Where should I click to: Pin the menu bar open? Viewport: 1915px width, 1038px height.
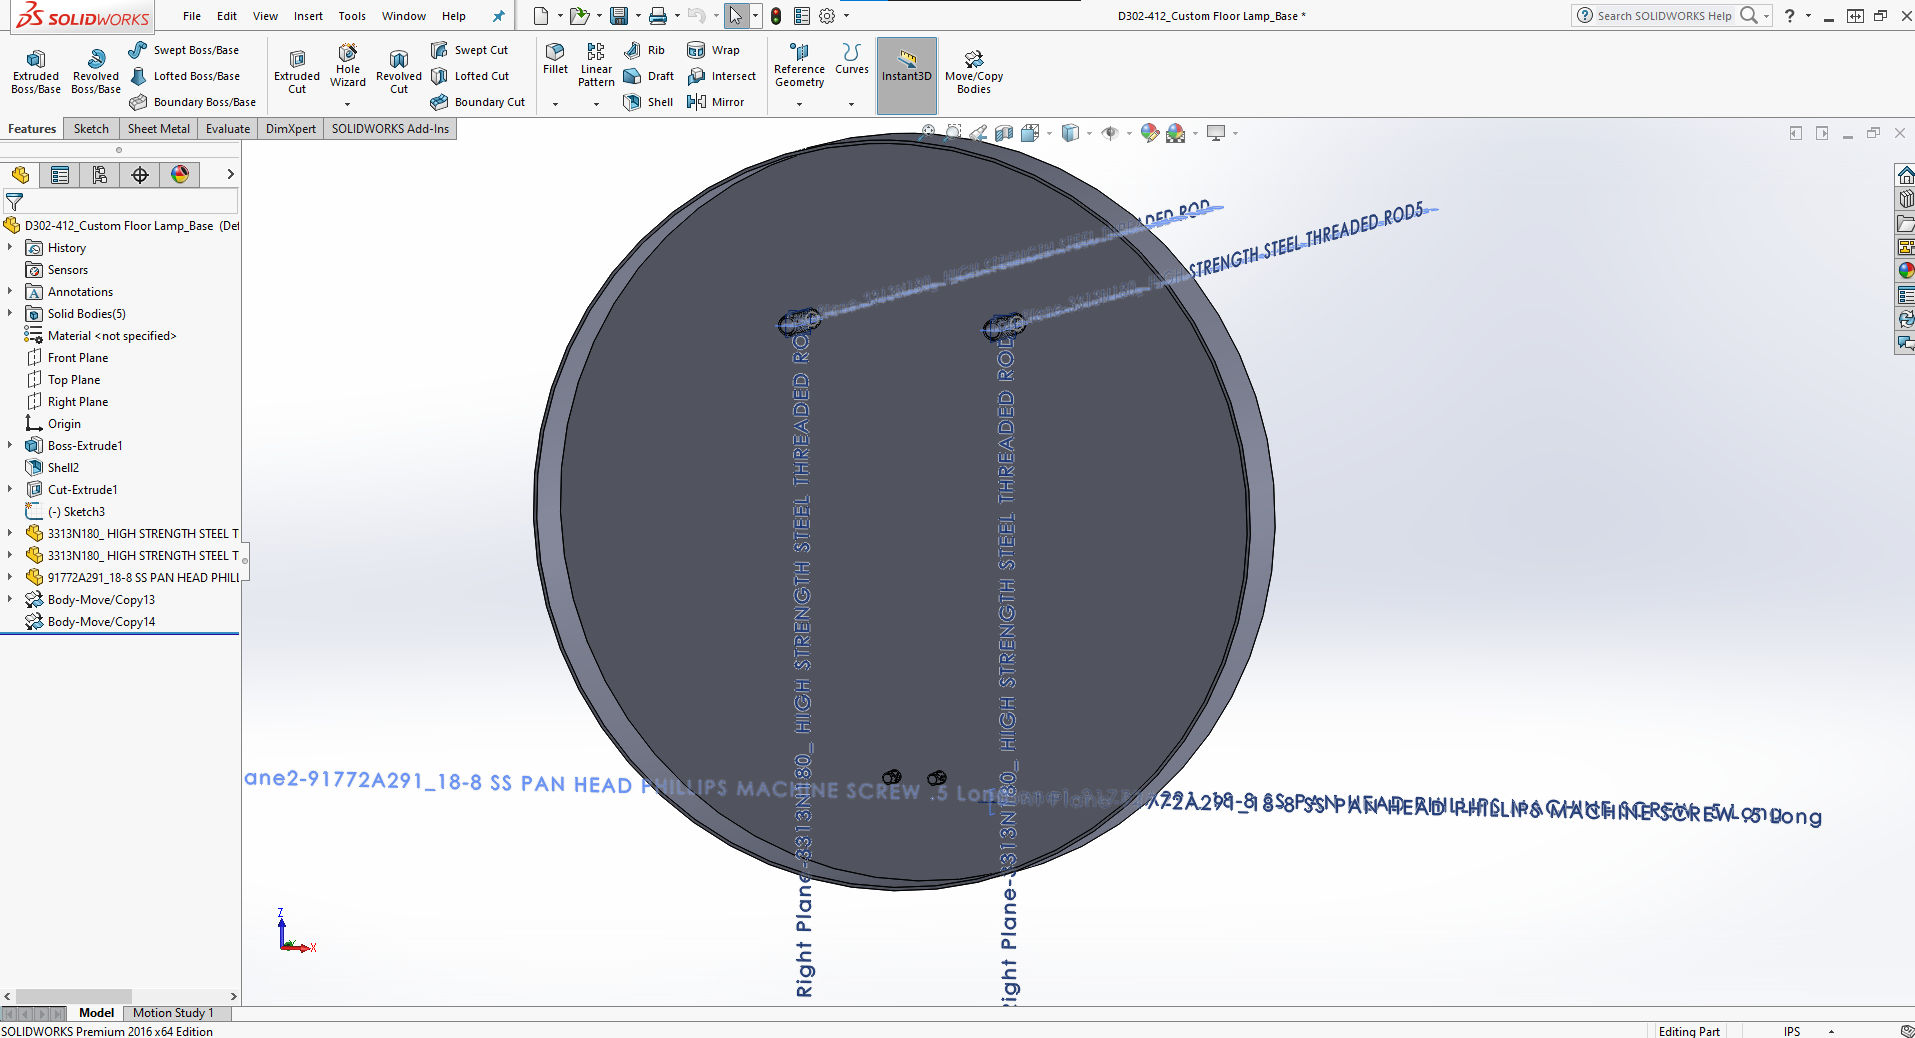498,16
